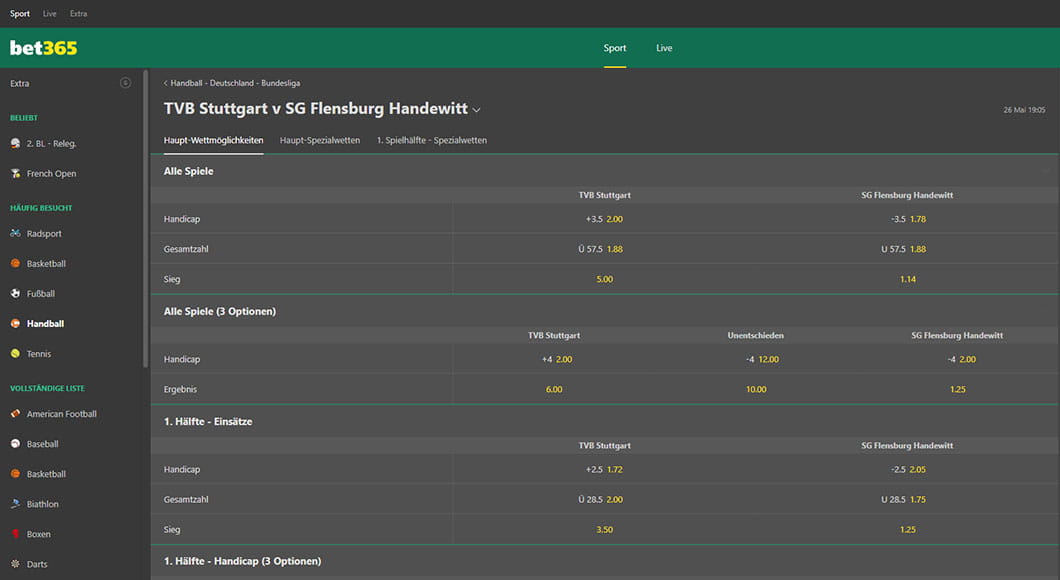1060x580 pixels.
Task: Click the Handball icon in sidebar
Action: coord(15,323)
